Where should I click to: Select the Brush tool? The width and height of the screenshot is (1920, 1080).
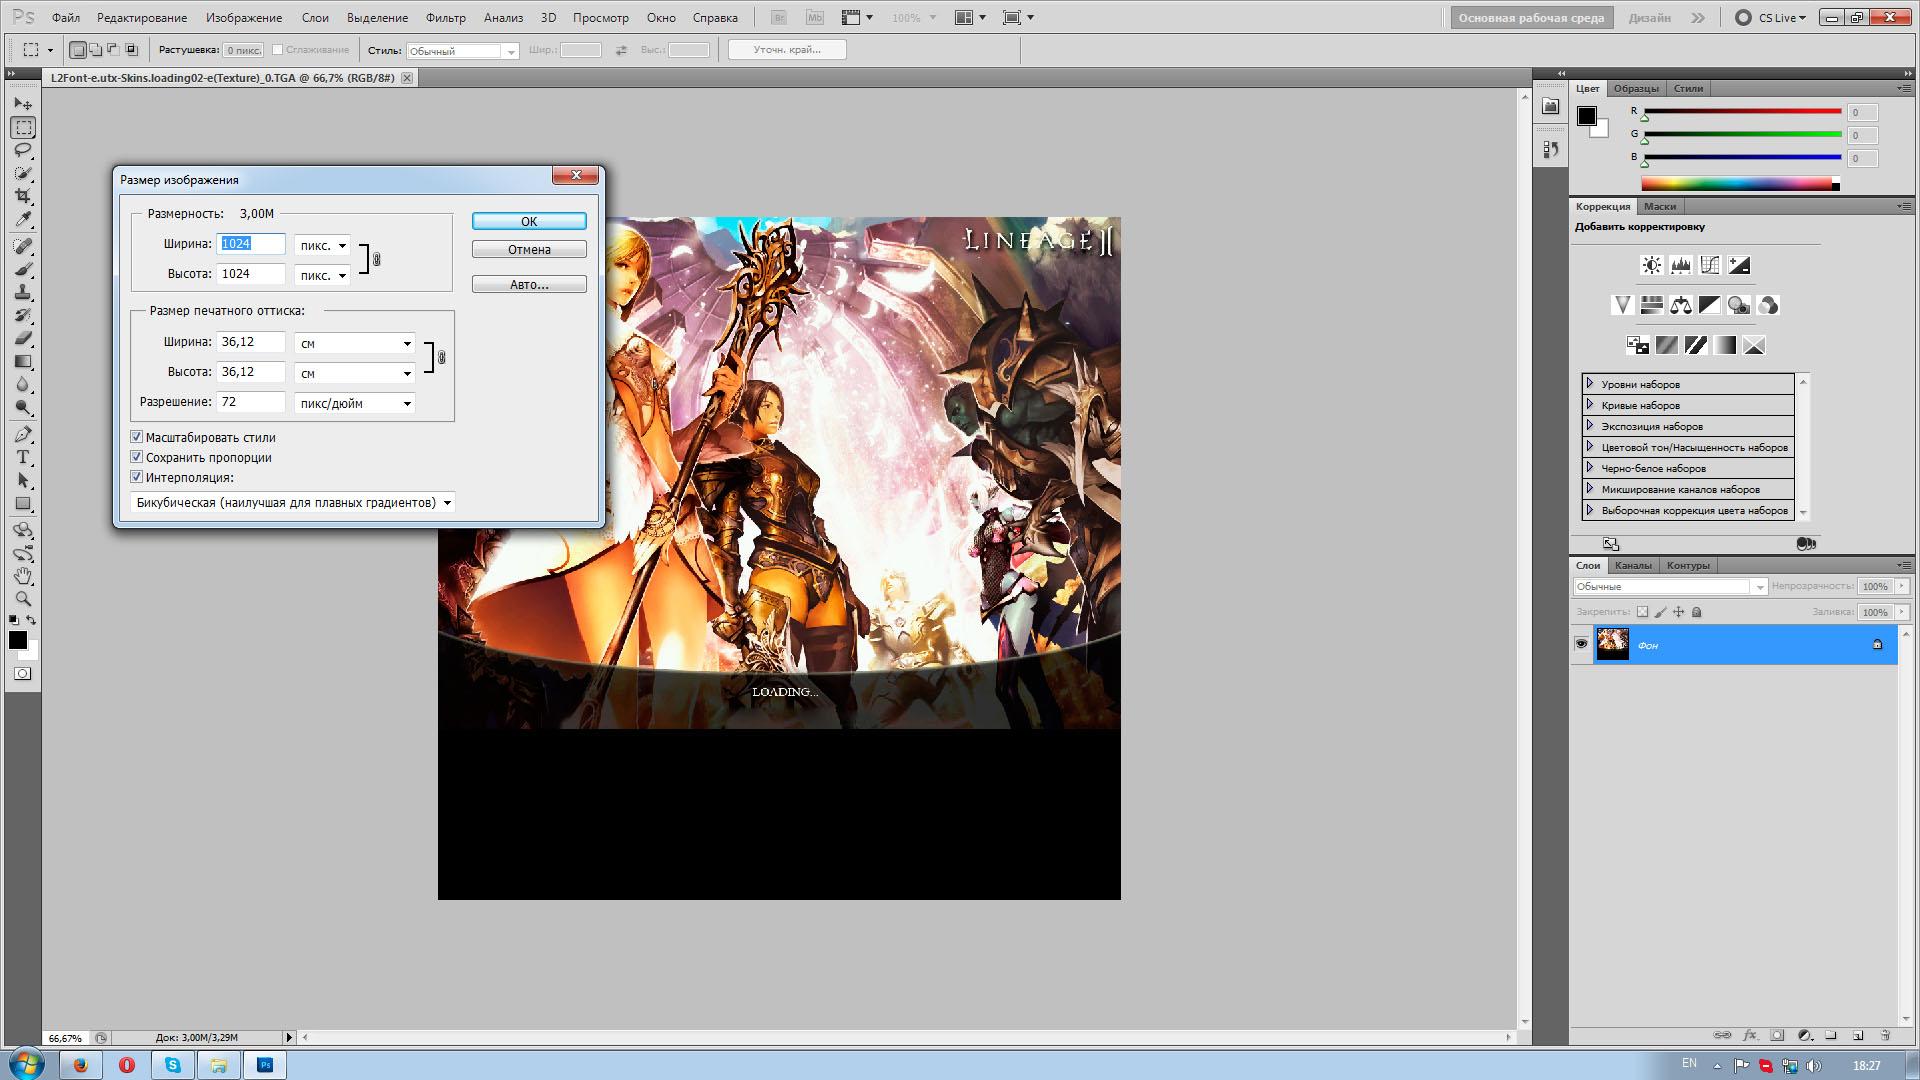(23, 269)
